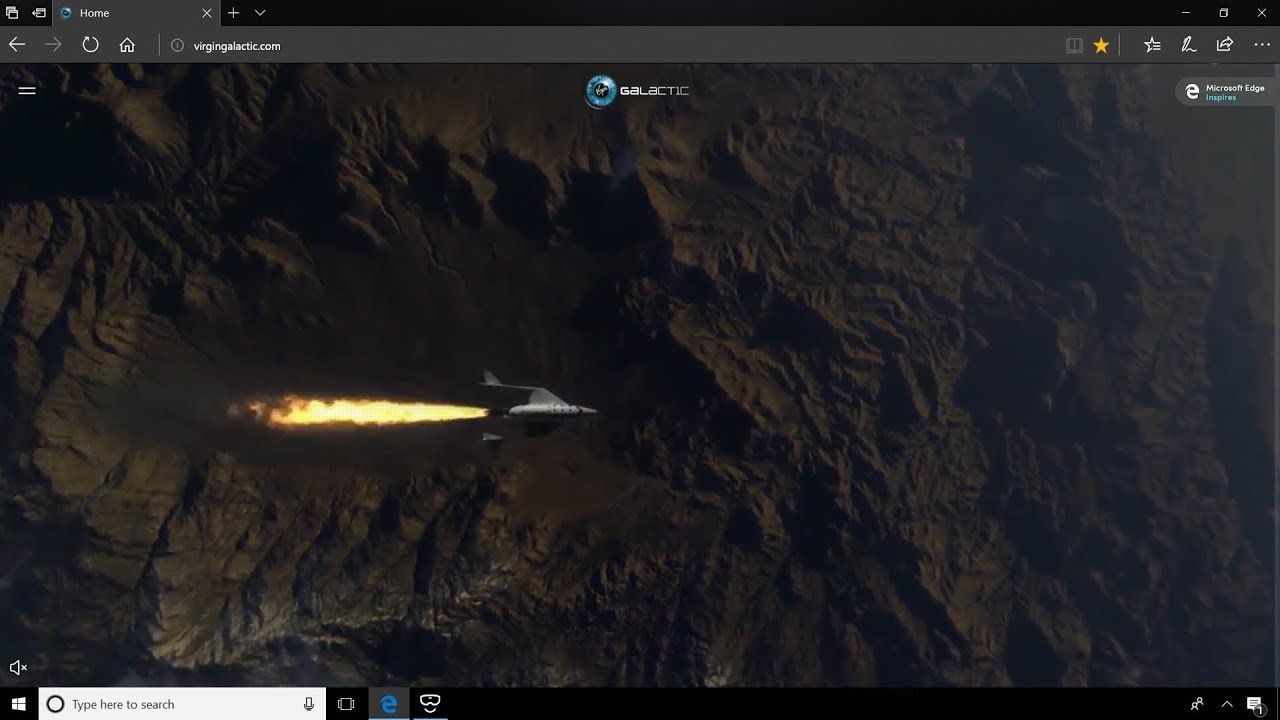Click the Add notes pen icon
The width and height of the screenshot is (1280, 720).
pyautogui.click(x=1188, y=45)
